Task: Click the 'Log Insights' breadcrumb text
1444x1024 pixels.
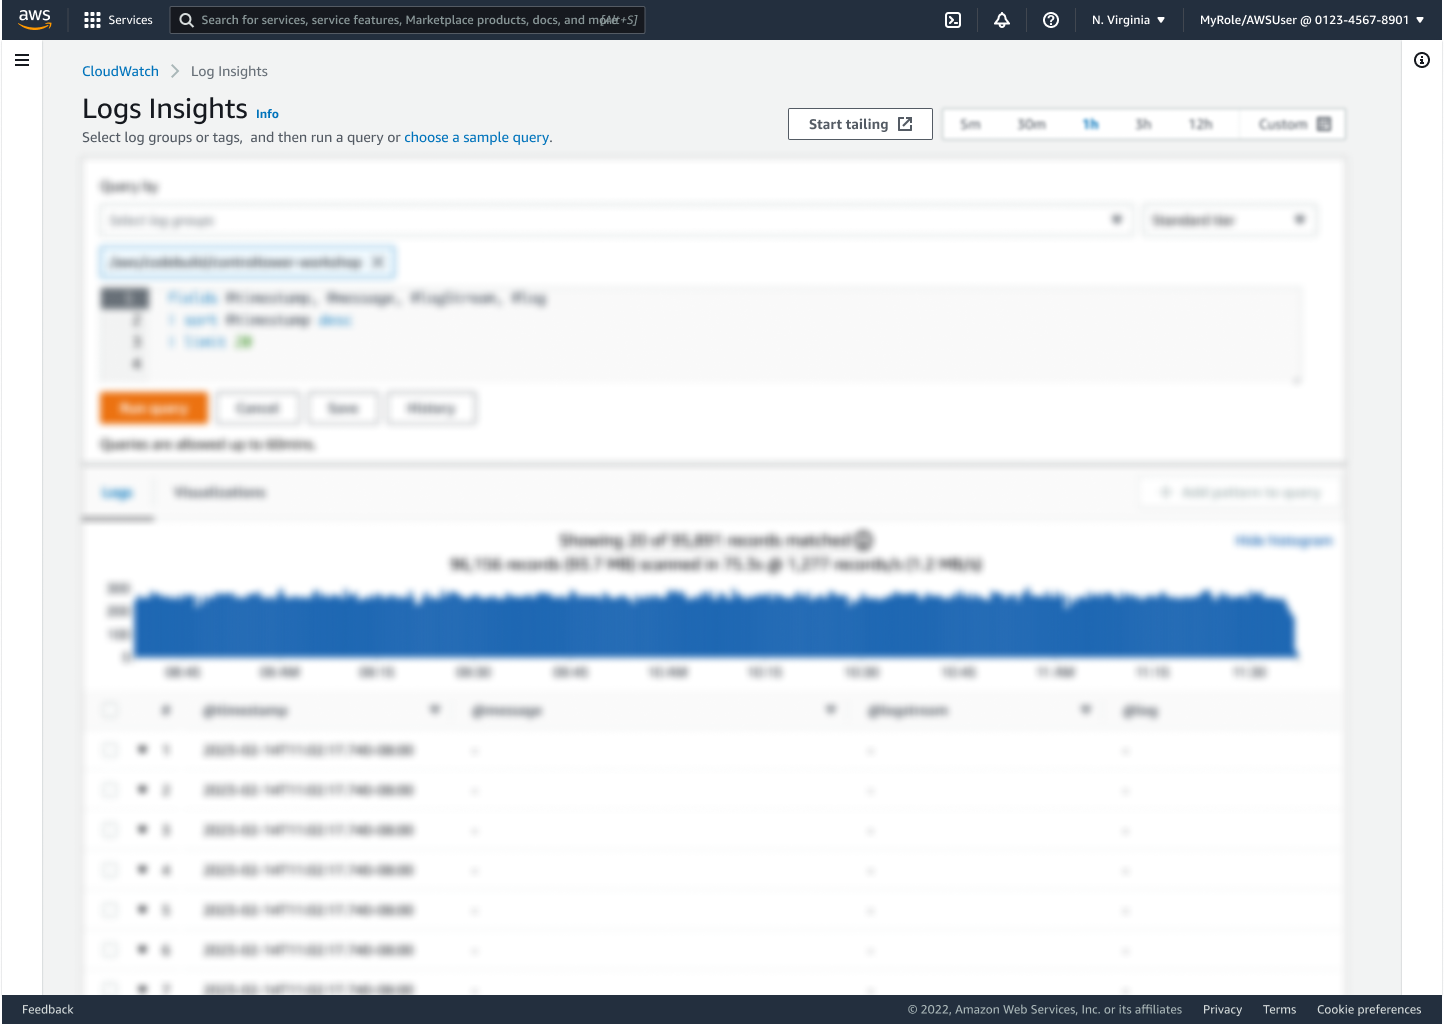Action: (x=229, y=71)
